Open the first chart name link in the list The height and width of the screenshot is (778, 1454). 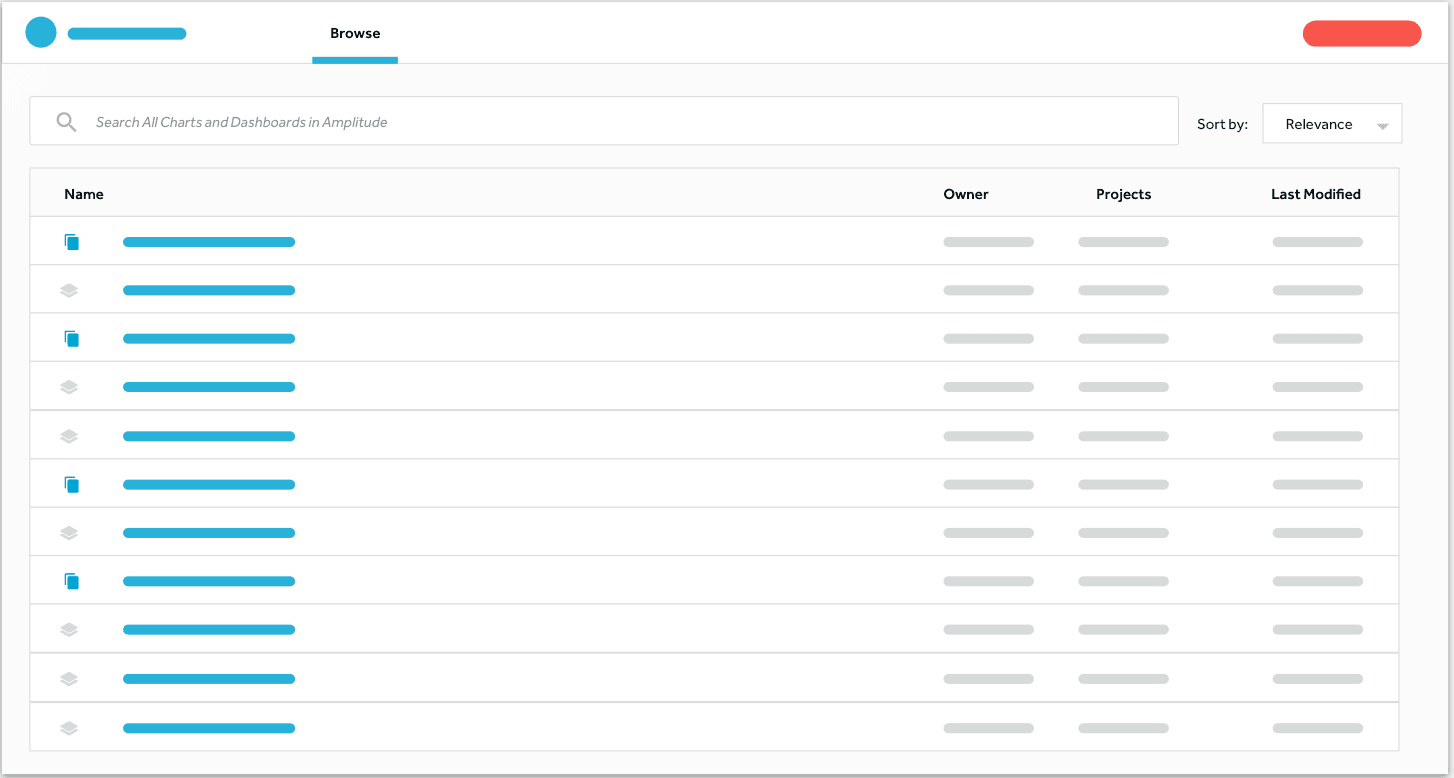209,241
